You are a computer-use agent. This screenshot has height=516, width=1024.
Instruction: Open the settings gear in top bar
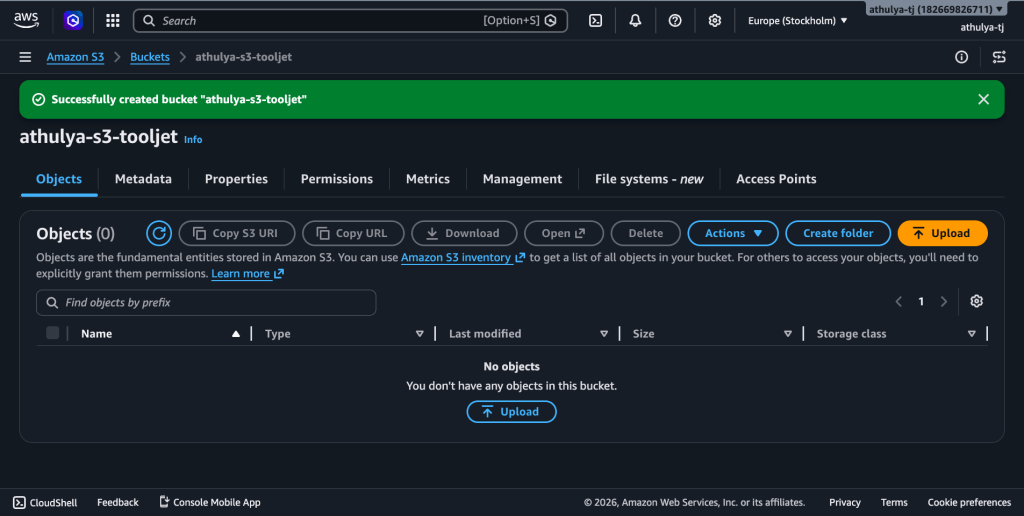click(715, 20)
